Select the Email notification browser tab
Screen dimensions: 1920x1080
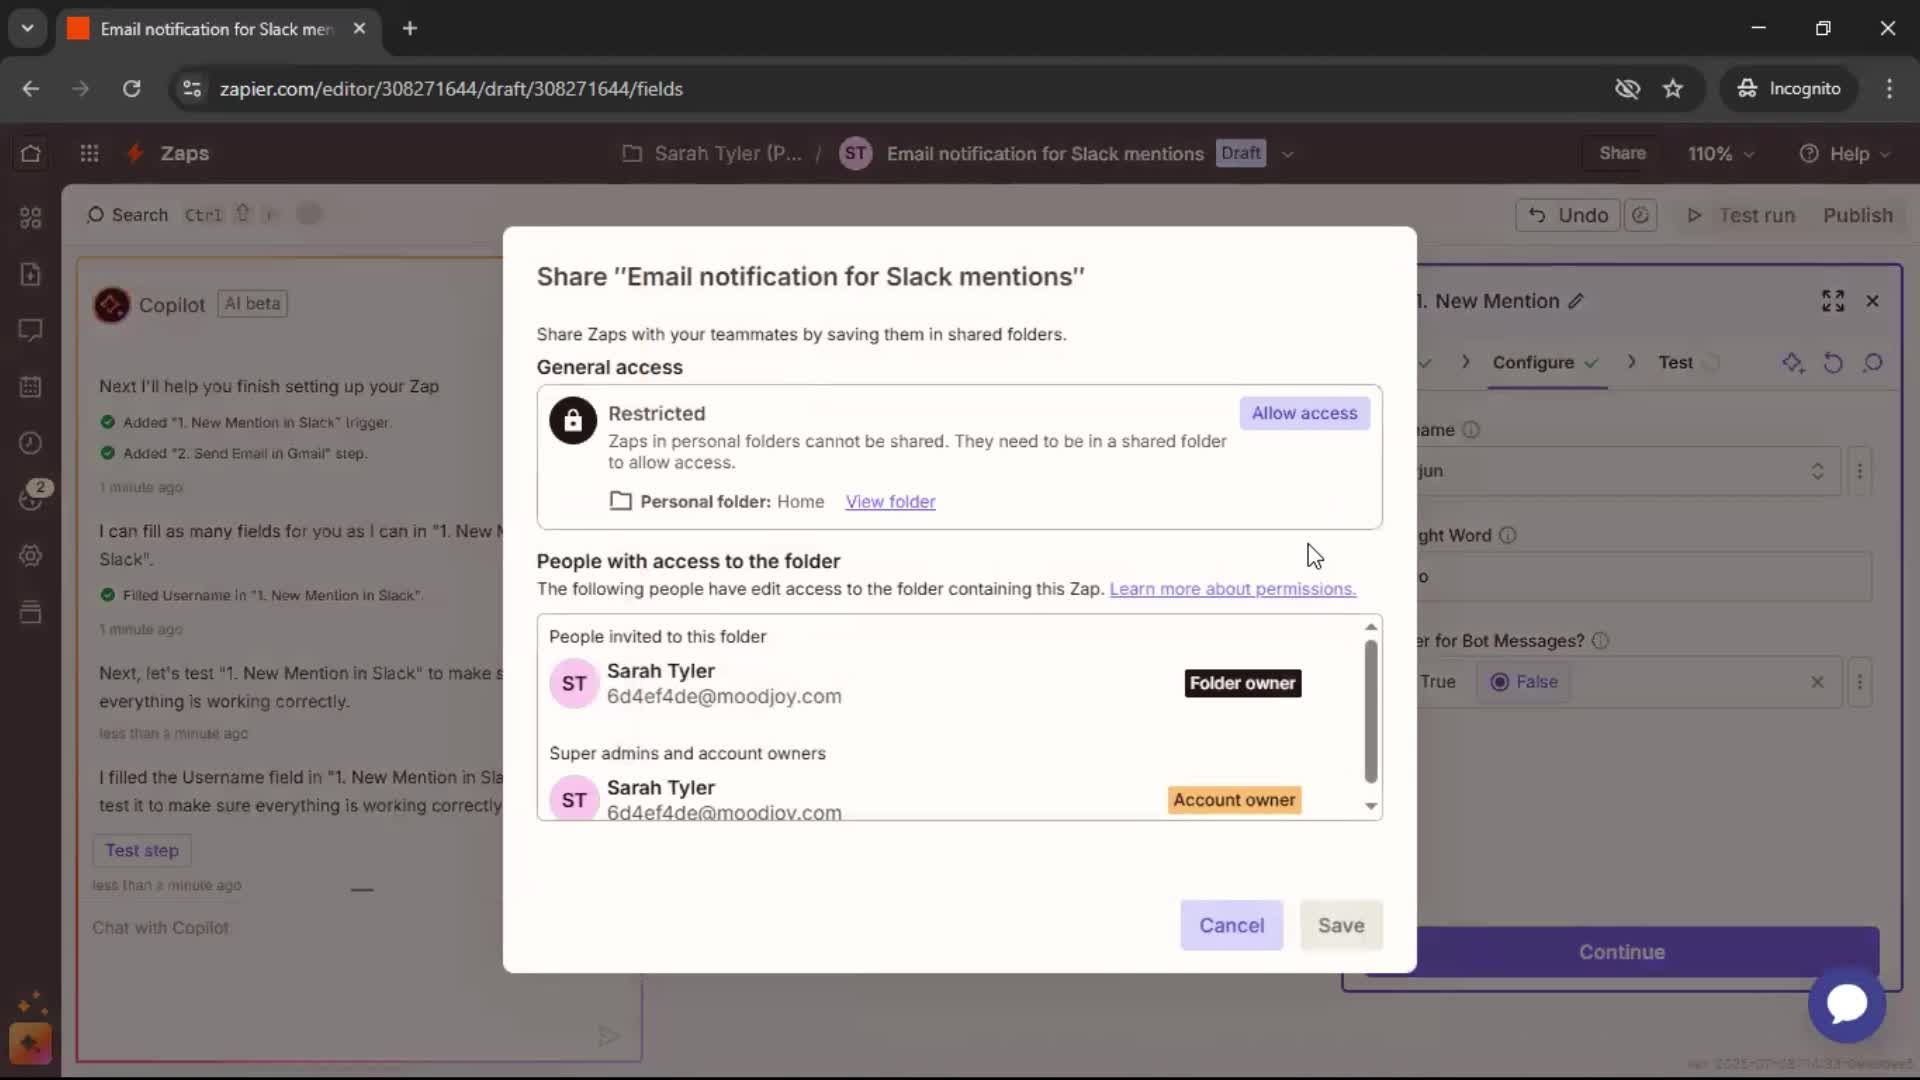[217, 29]
